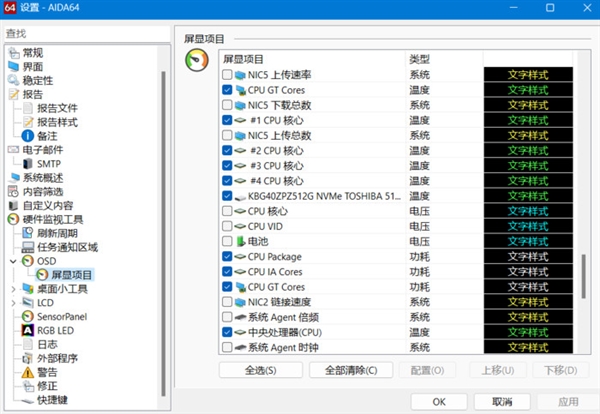Image resolution: width=600 pixels, height=414 pixels.
Task: Select the 报告 notepad icon
Action: tap(14, 94)
